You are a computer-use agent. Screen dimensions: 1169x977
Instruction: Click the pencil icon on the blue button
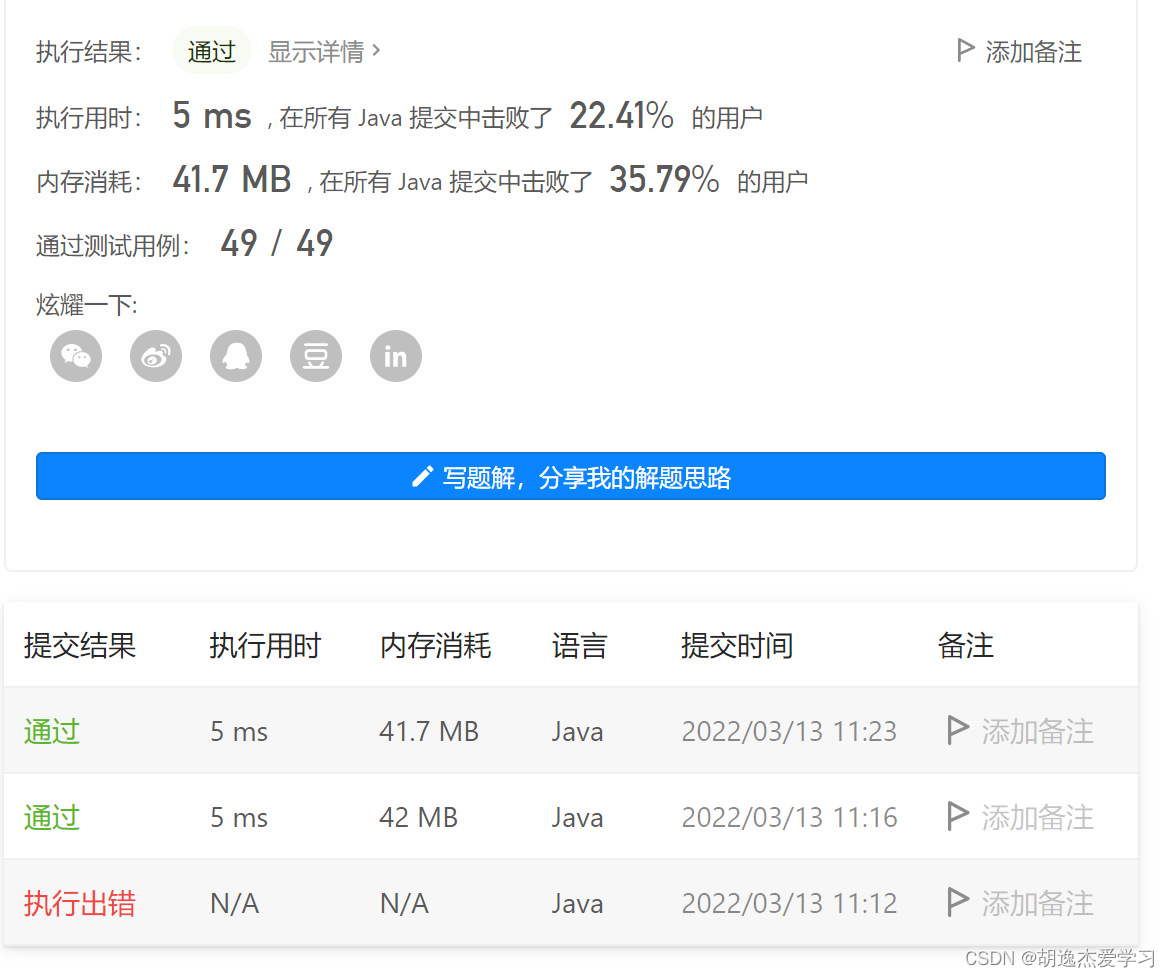(x=423, y=476)
